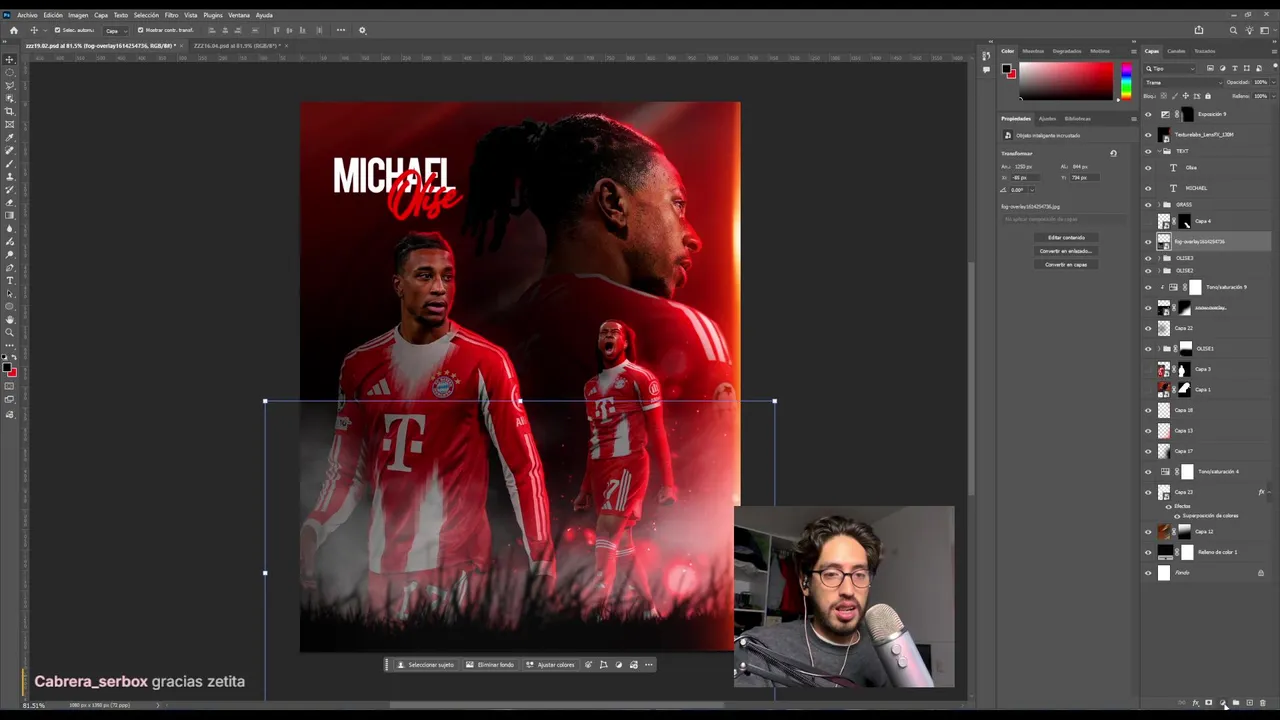
Task: Click the Share icon at top right
Action: (1199, 30)
